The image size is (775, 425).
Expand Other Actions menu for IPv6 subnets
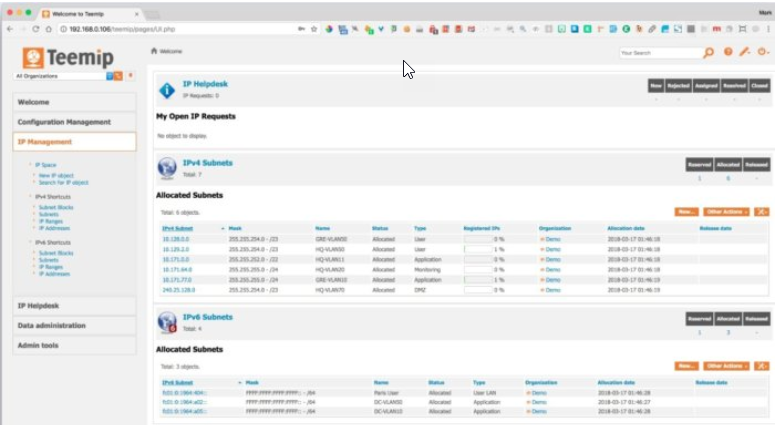pyautogui.click(x=726, y=366)
